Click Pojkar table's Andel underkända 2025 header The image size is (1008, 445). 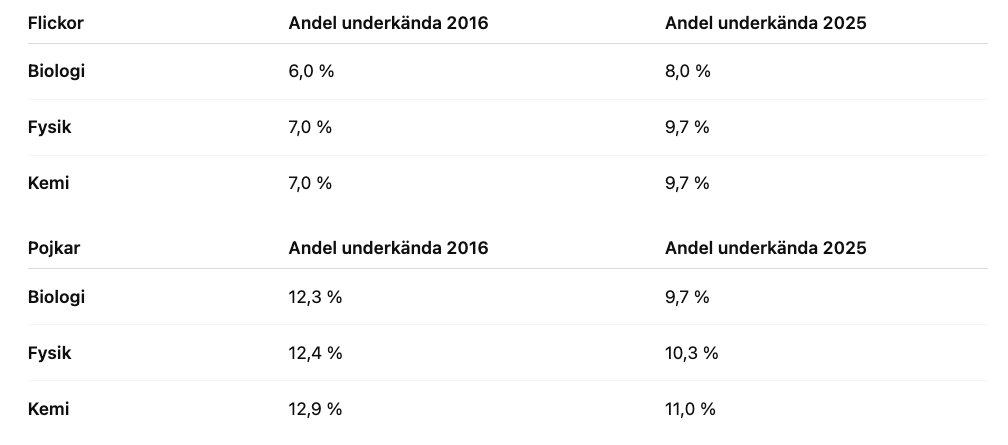coord(765,248)
